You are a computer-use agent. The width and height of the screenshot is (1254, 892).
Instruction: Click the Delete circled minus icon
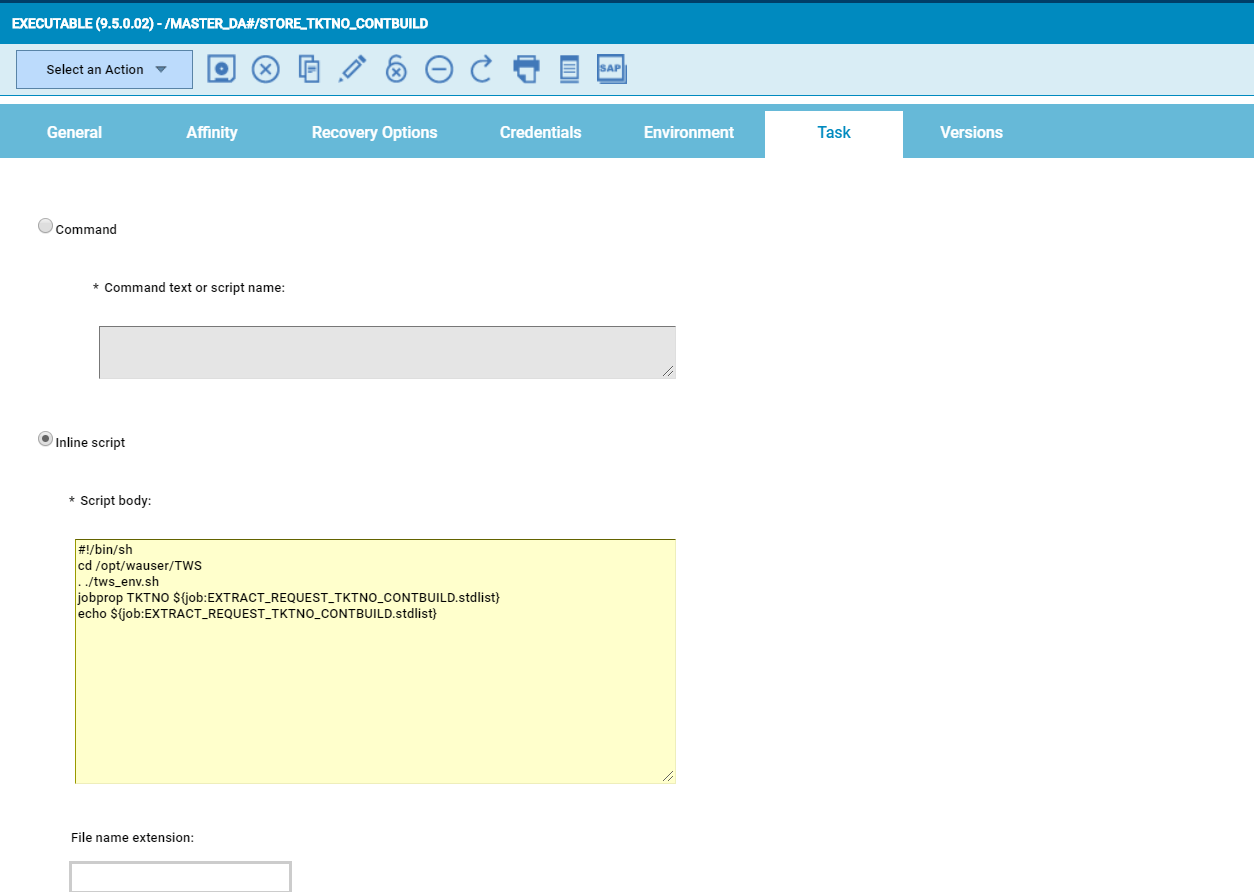(439, 69)
